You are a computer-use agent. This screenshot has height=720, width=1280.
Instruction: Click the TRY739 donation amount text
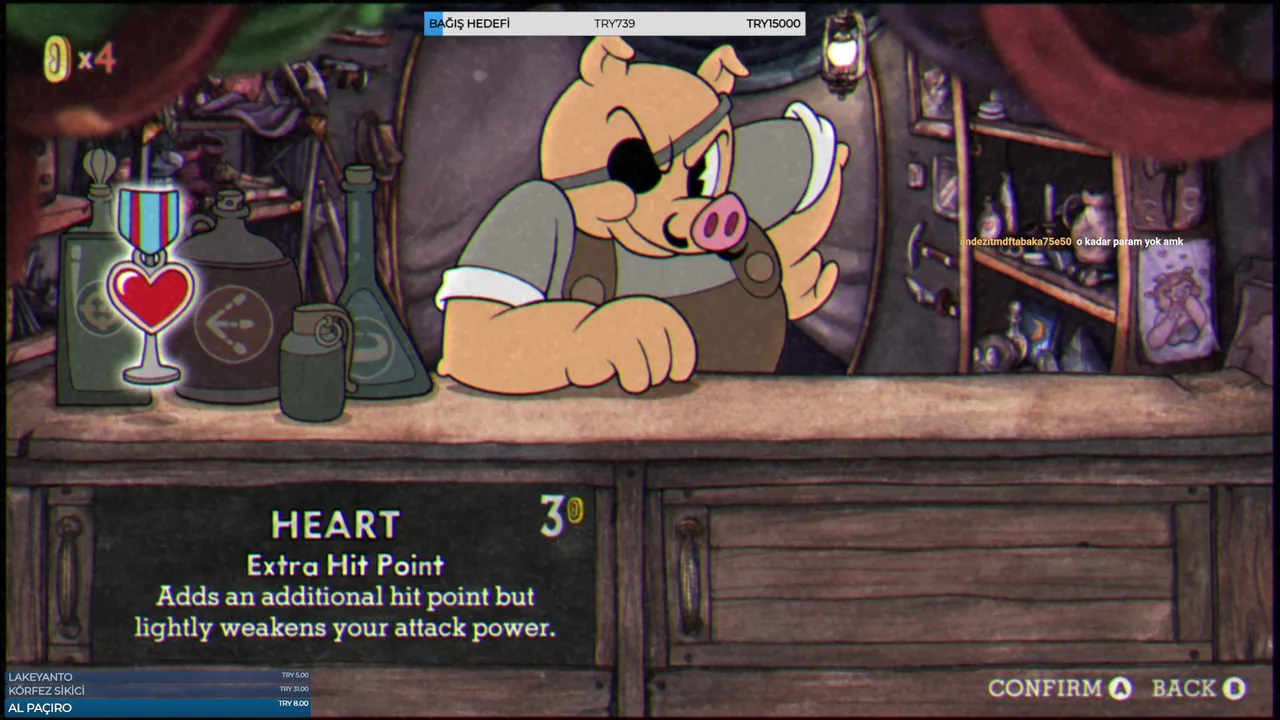614,23
